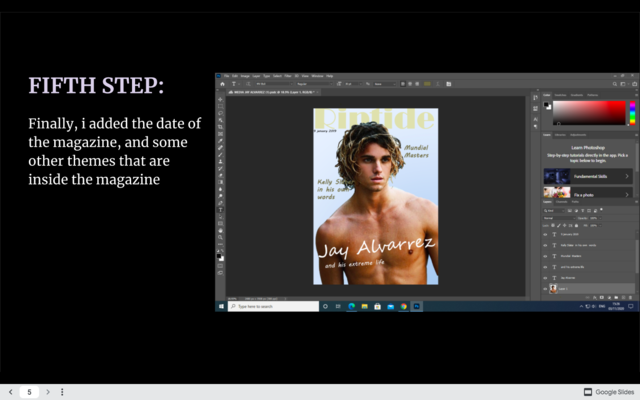This screenshot has height=400, width=640.
Task: Select the Eraser tool
Action: pos(220,176)
